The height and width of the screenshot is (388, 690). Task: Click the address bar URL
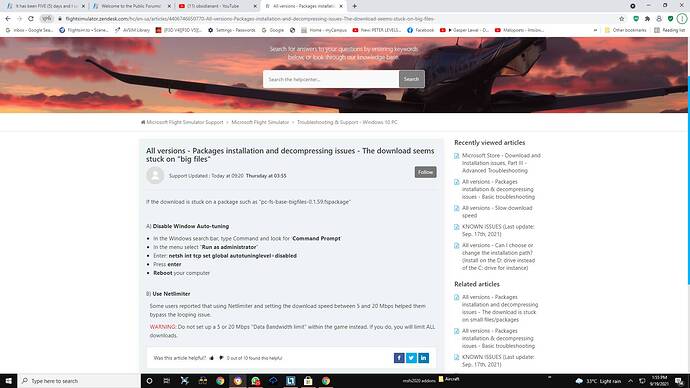[x=250, y=18]
